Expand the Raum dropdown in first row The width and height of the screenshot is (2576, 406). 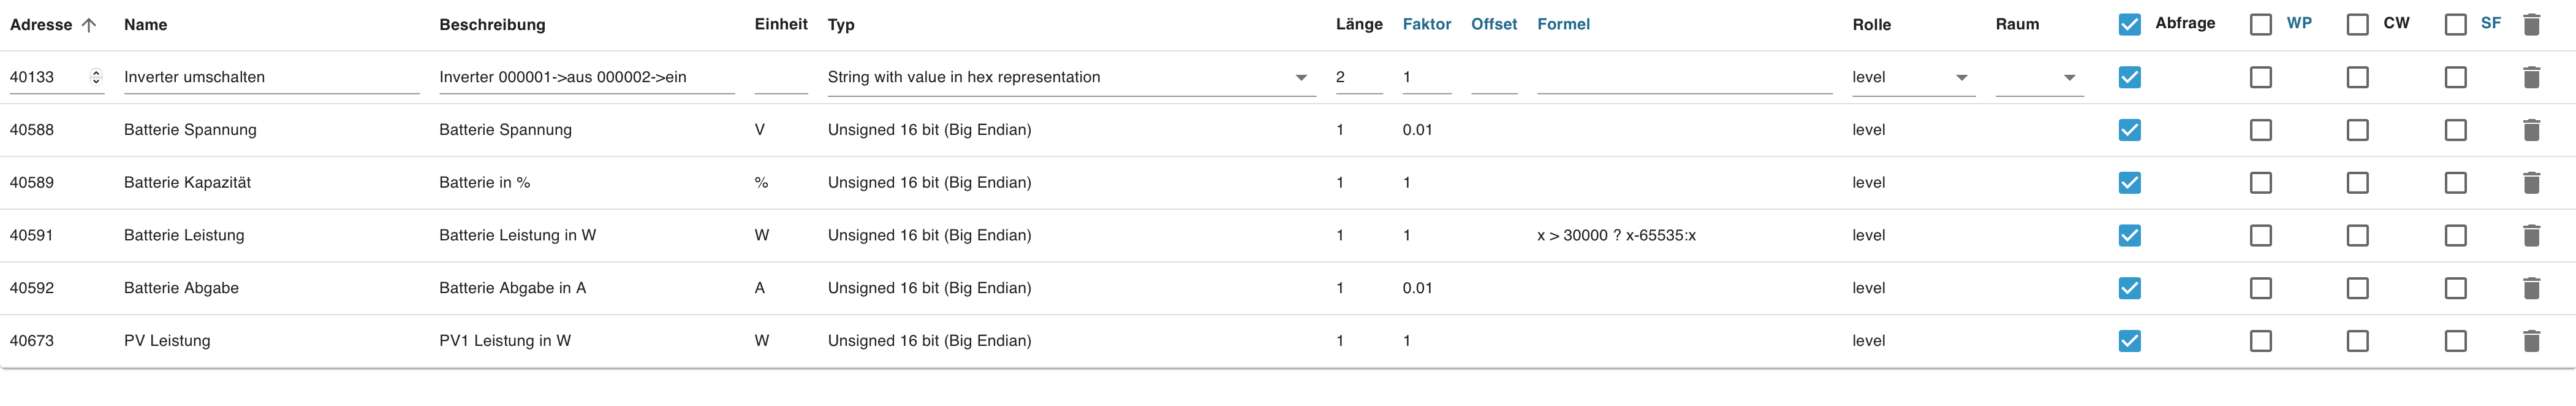pos(2069,78)
